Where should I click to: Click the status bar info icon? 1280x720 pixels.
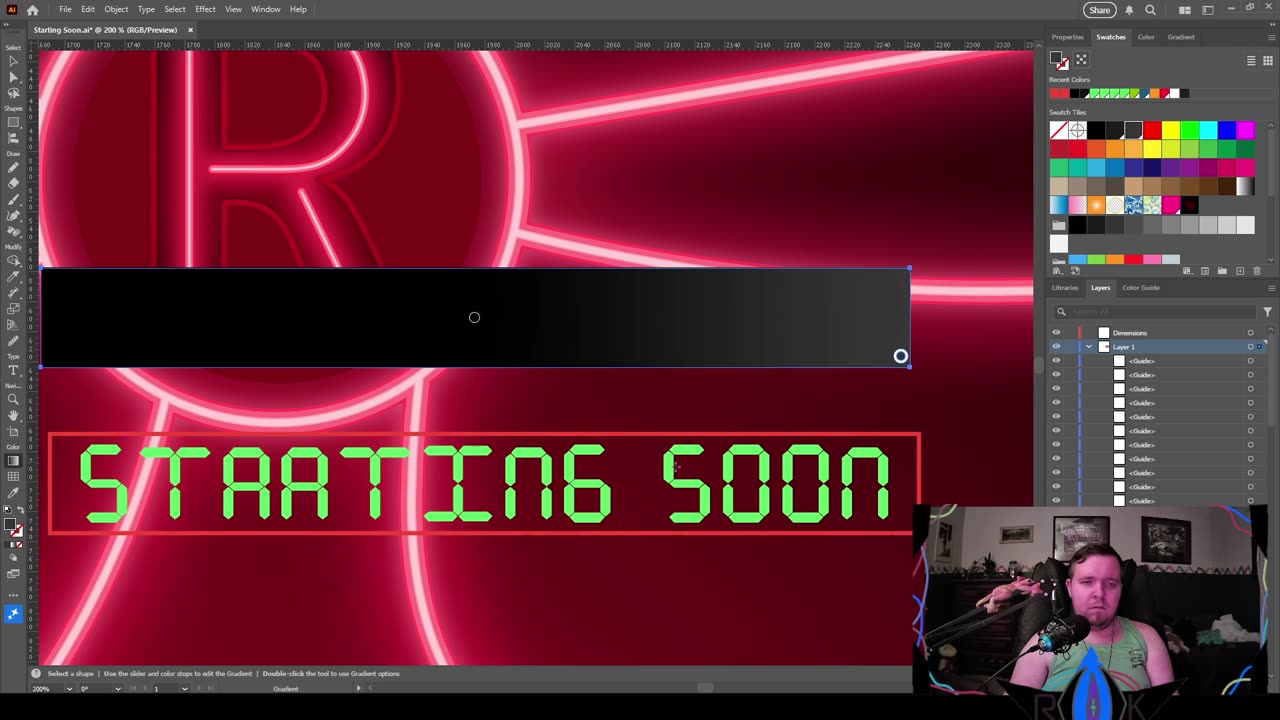click(36, 673)
